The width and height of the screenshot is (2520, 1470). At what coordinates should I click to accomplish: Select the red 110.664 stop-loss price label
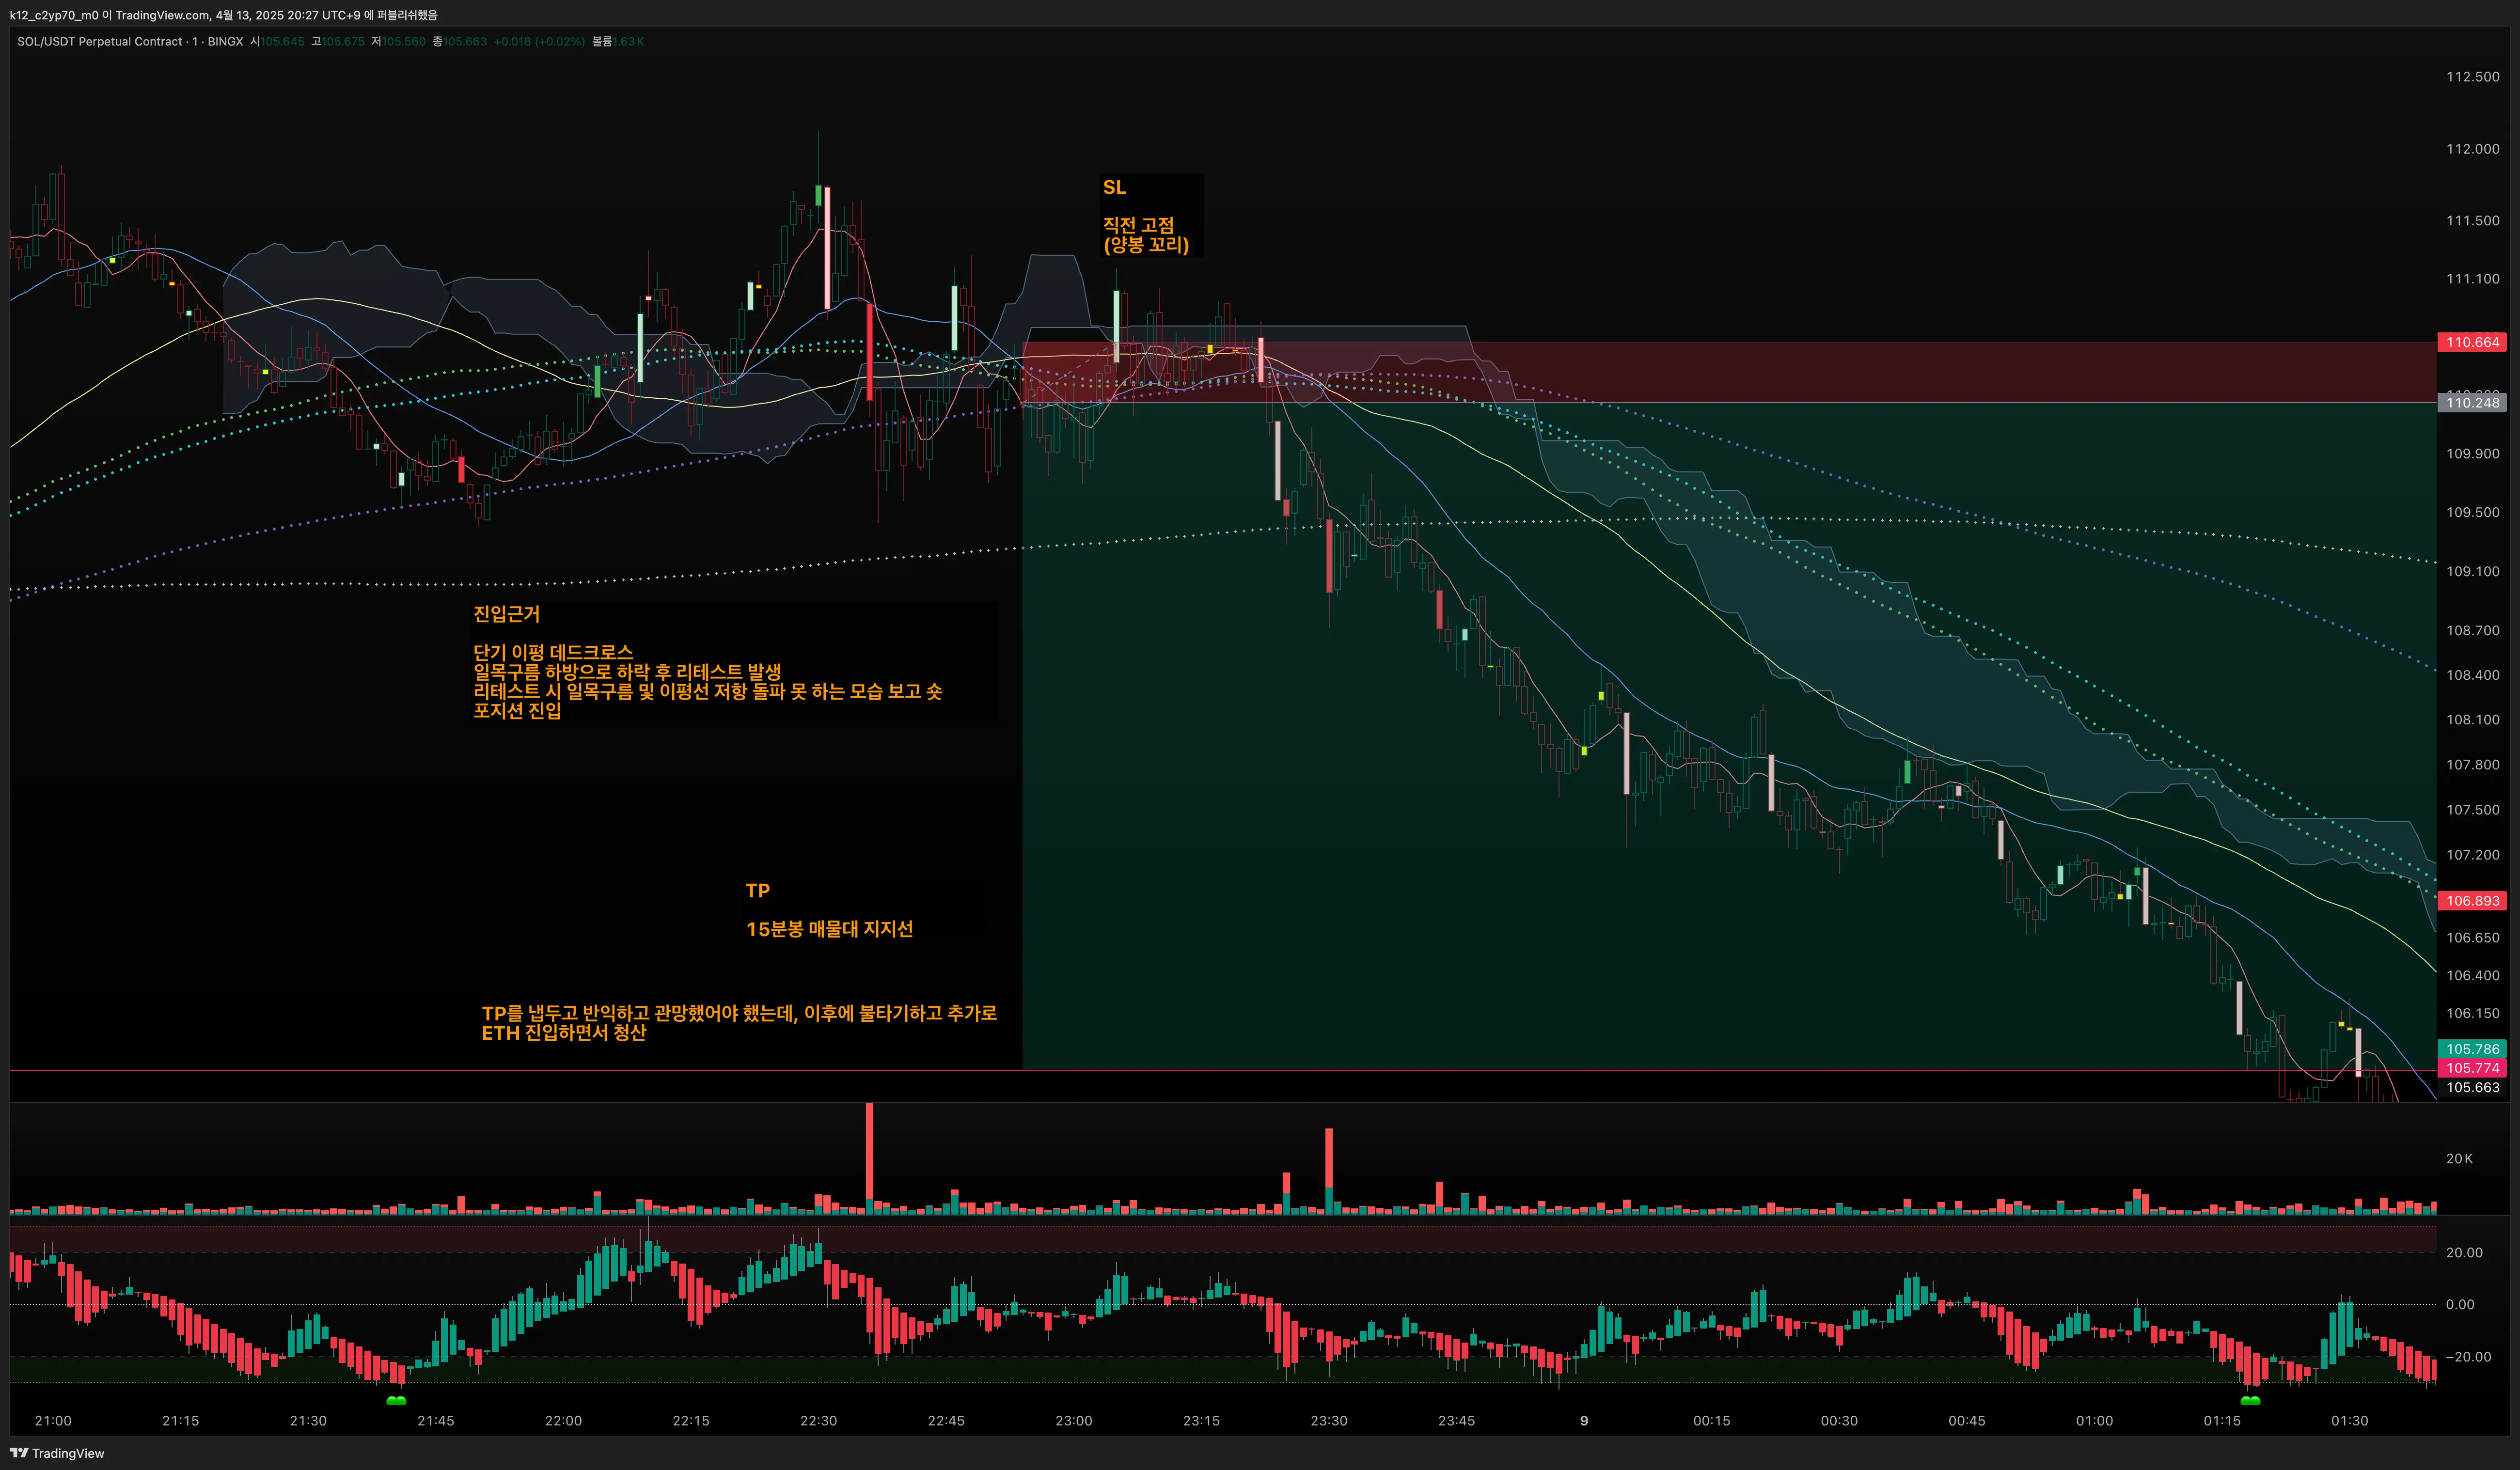click(x=2472, y=342)
